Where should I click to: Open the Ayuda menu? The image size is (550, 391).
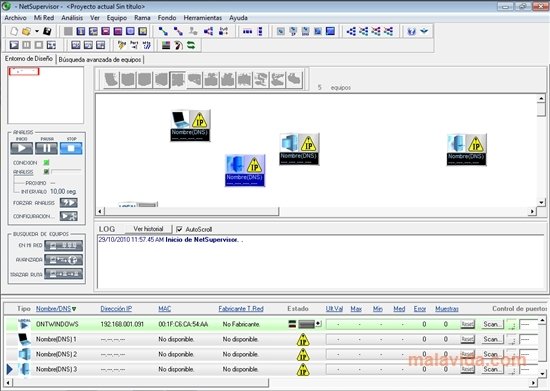click(239, 18)
